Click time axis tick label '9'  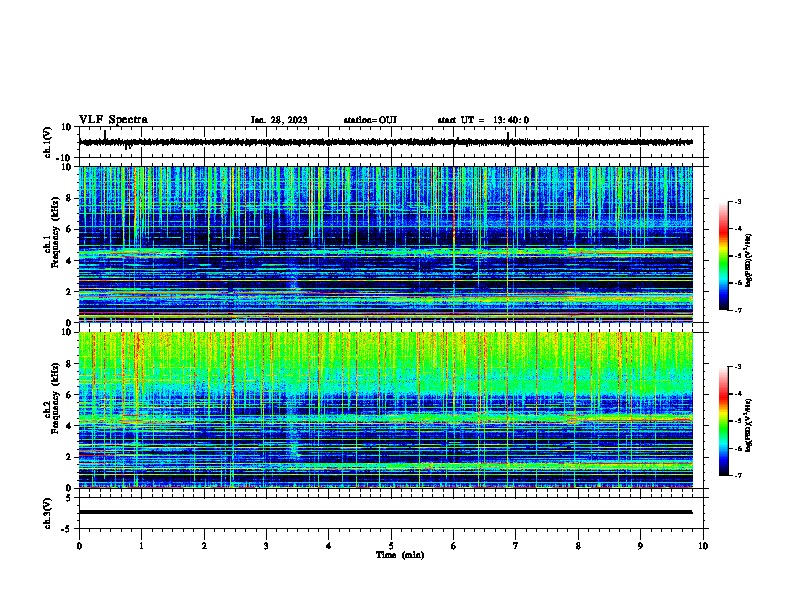(640, 545)
